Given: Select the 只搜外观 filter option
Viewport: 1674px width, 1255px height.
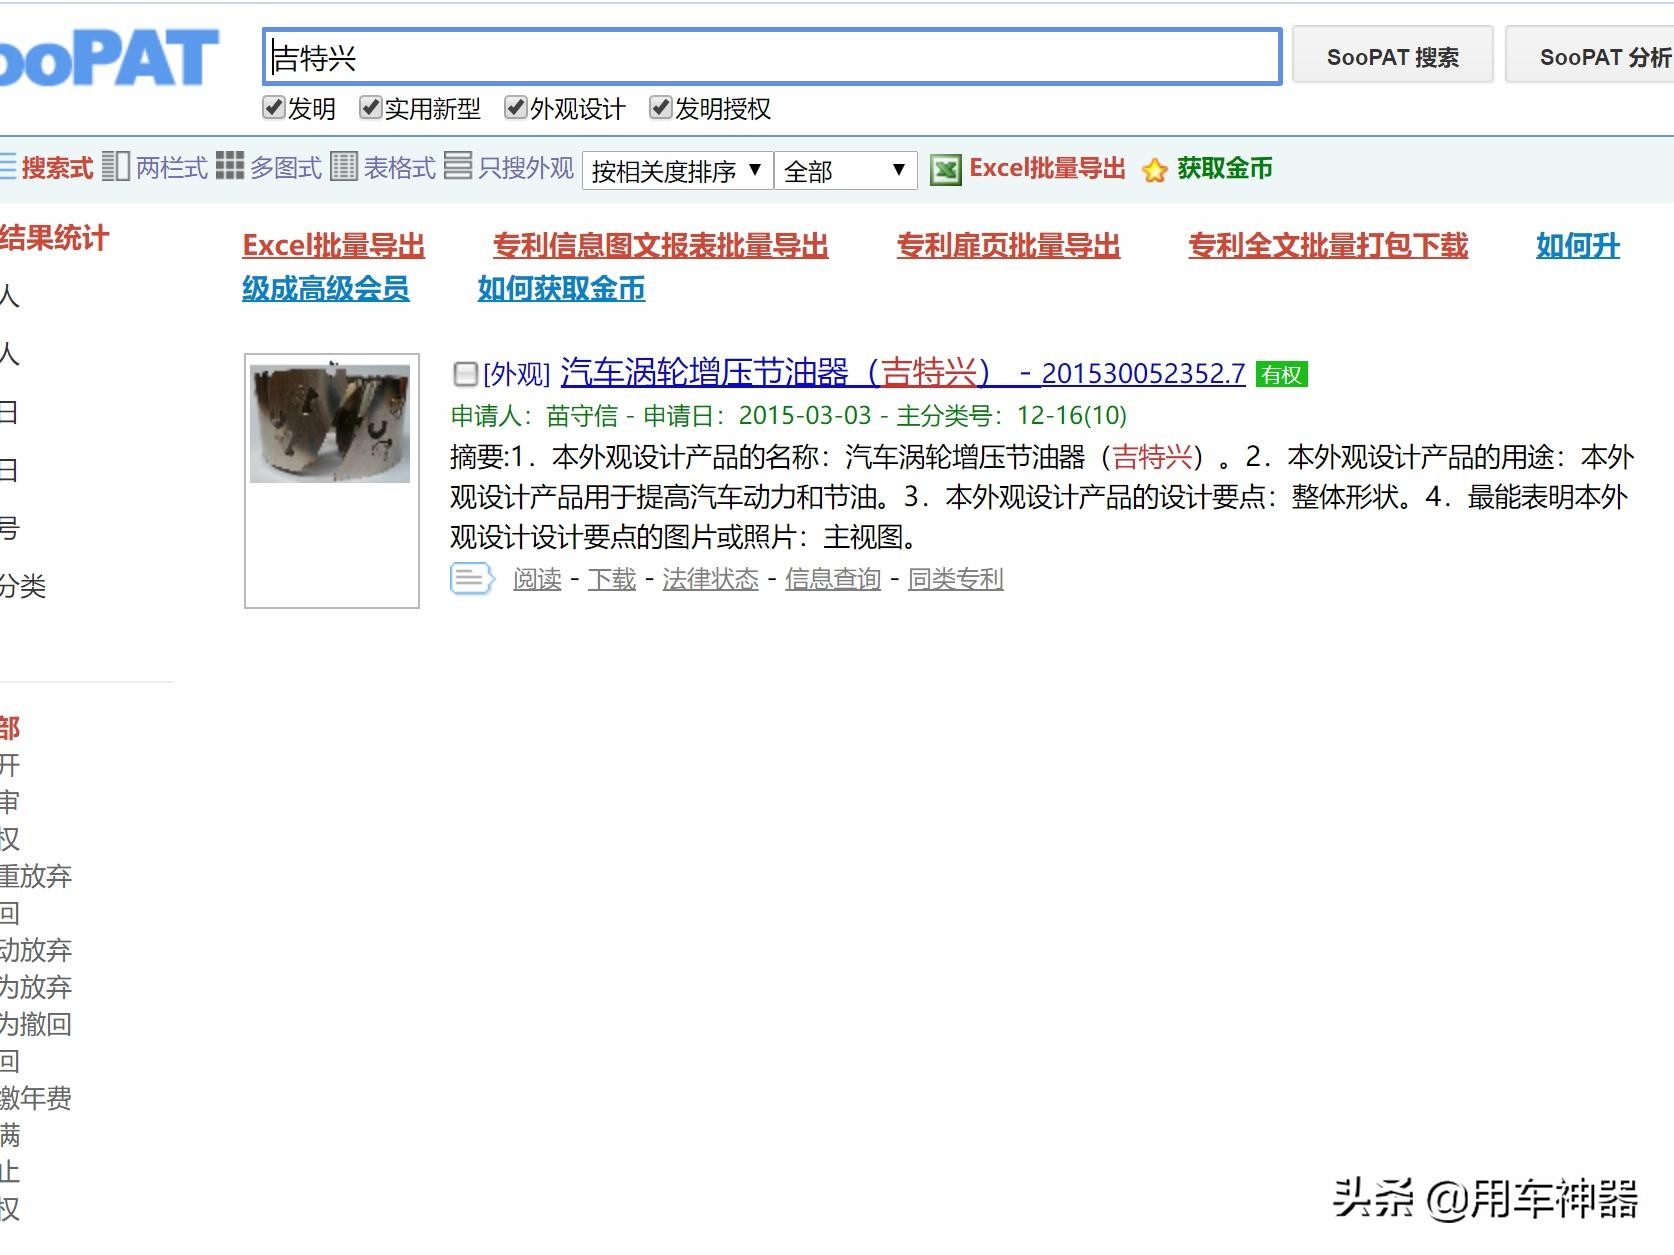Looking at the screenshot, I should 526,168.
